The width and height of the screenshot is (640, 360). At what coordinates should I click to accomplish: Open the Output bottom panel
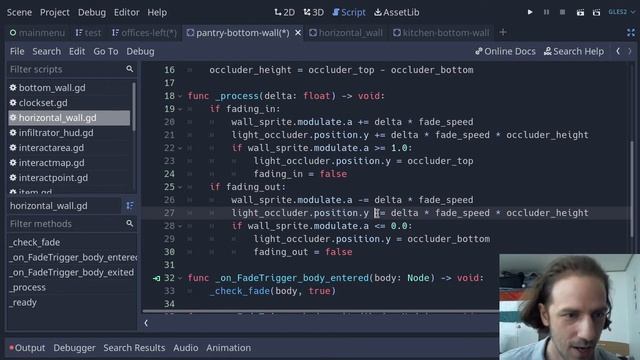pyautogui.click(x=27, y=348)
